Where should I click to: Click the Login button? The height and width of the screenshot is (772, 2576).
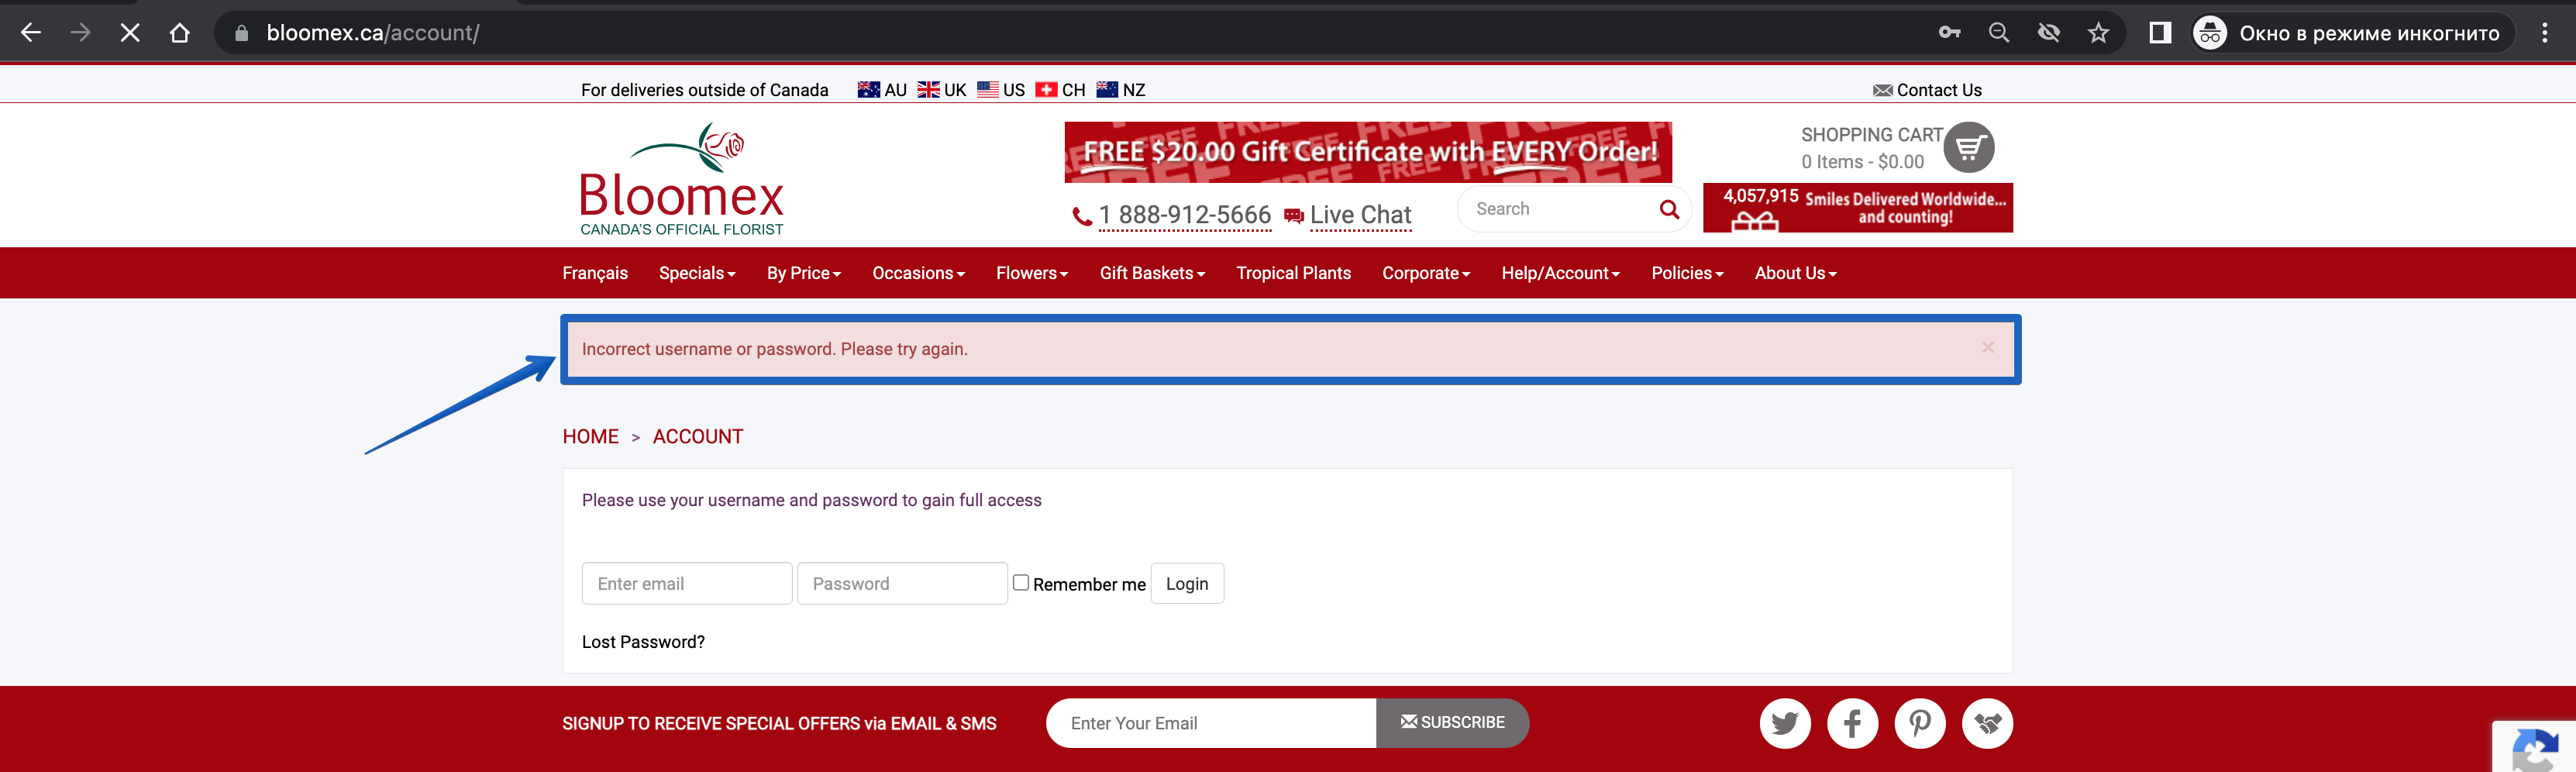pyautogui.click(x=1187, y=584)
